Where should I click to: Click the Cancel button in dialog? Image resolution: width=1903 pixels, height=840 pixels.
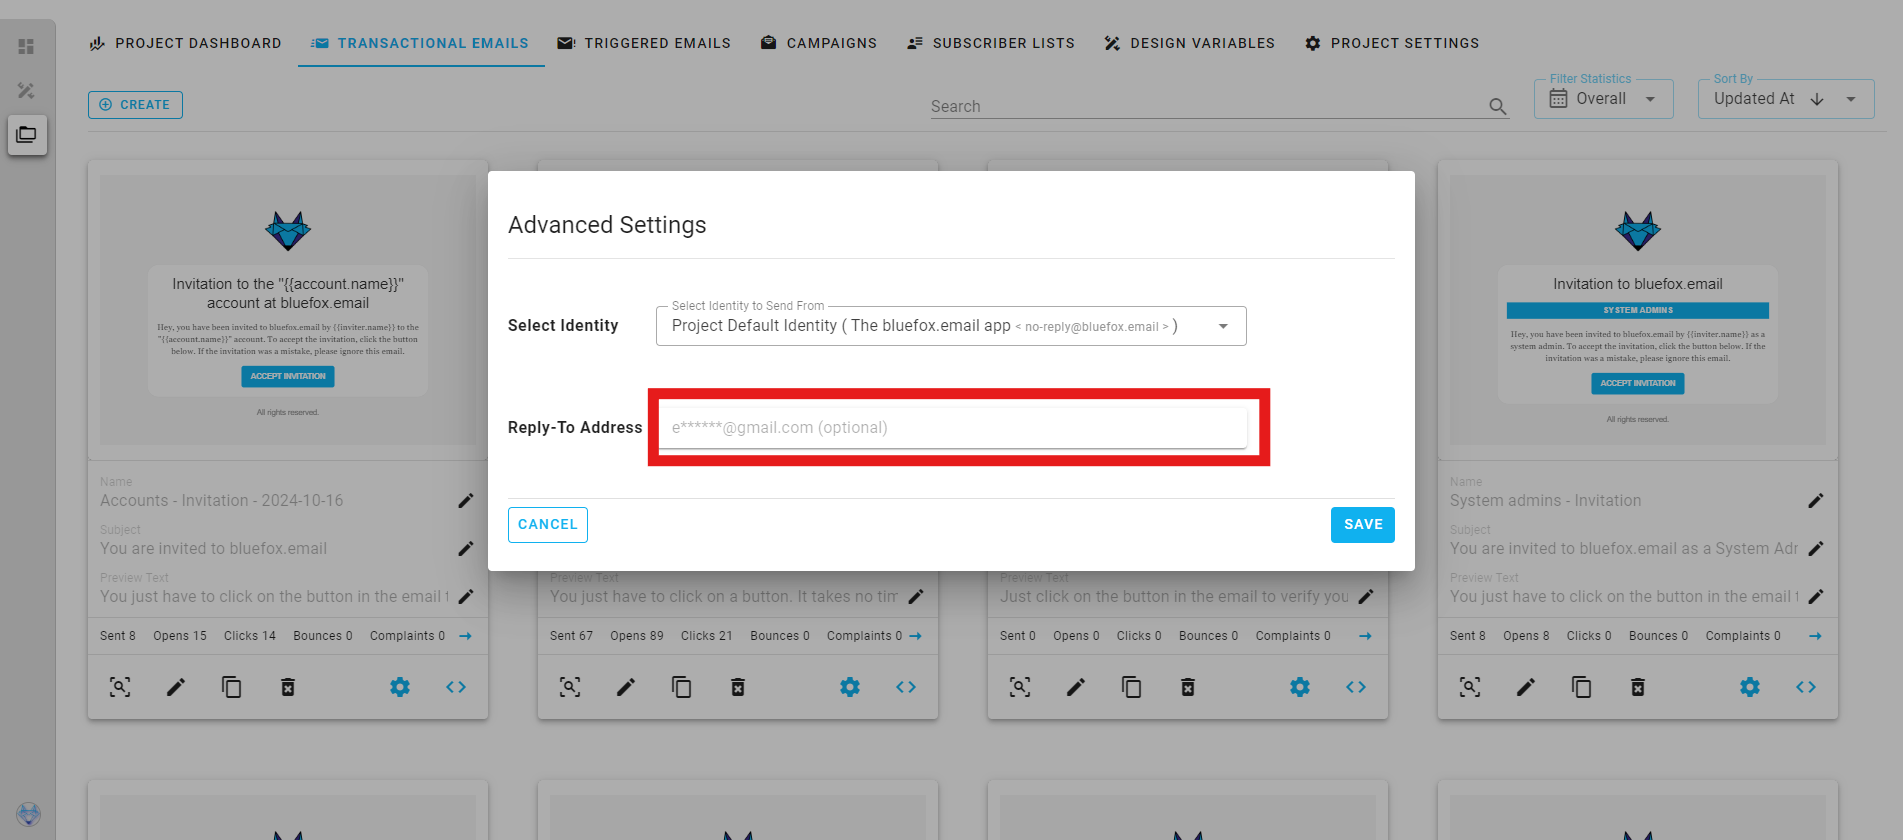pyautogui.click(x=548, y=525)
